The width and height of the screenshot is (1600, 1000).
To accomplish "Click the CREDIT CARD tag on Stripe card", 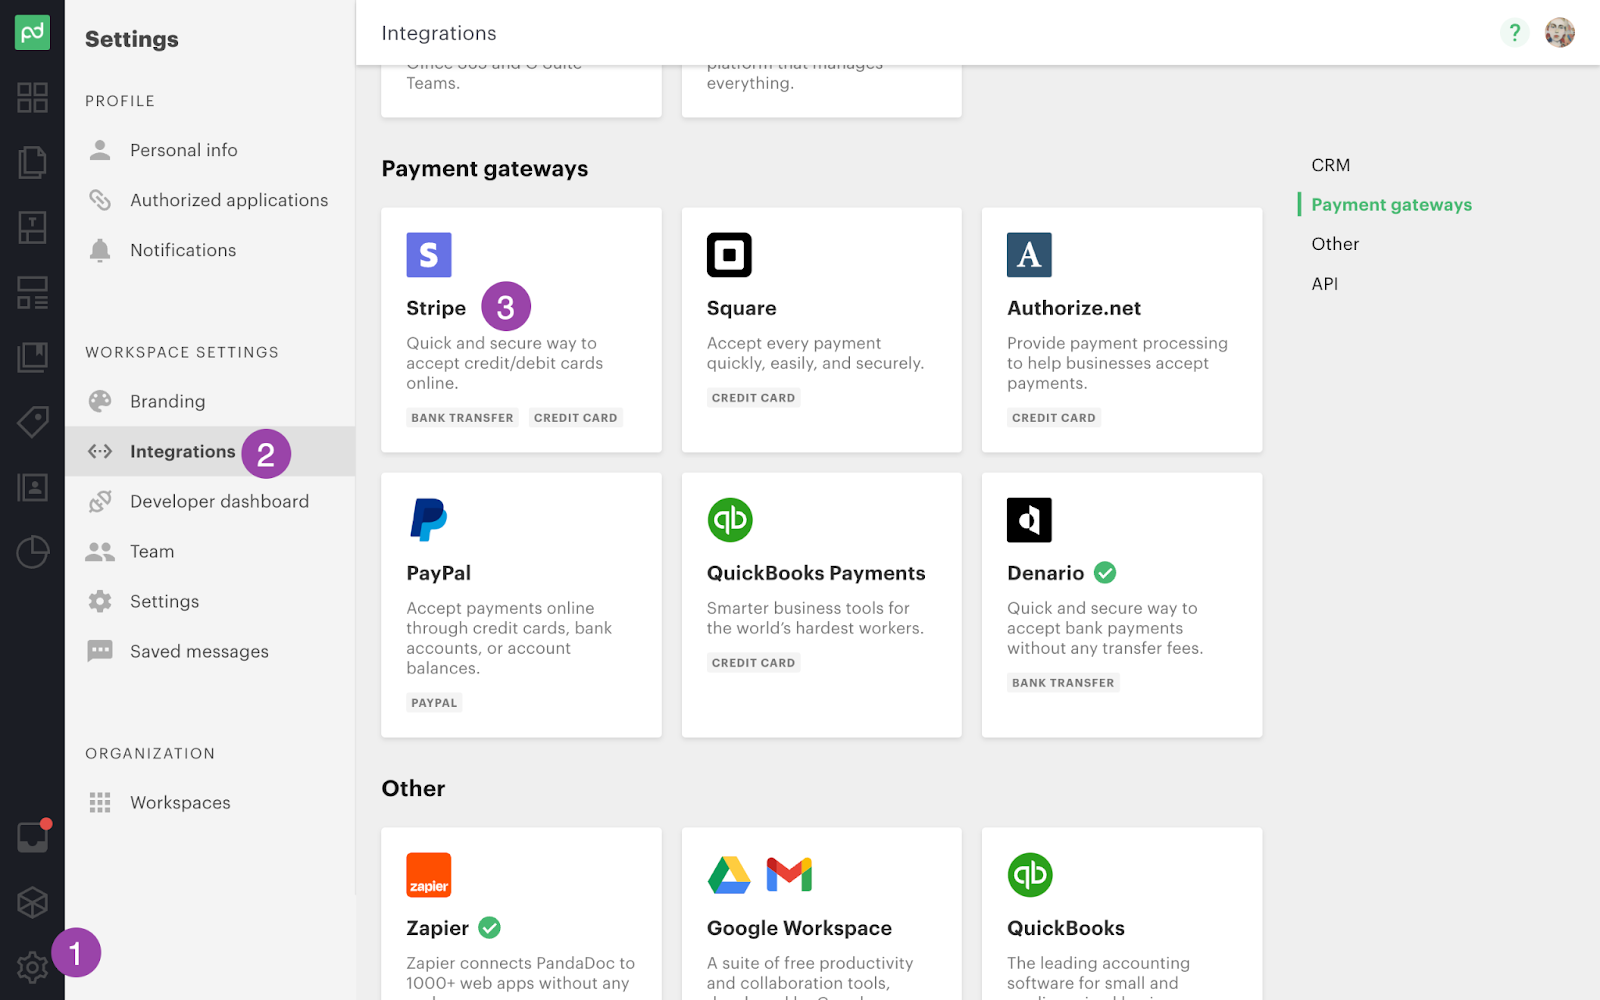I will [x=576, y=418].
